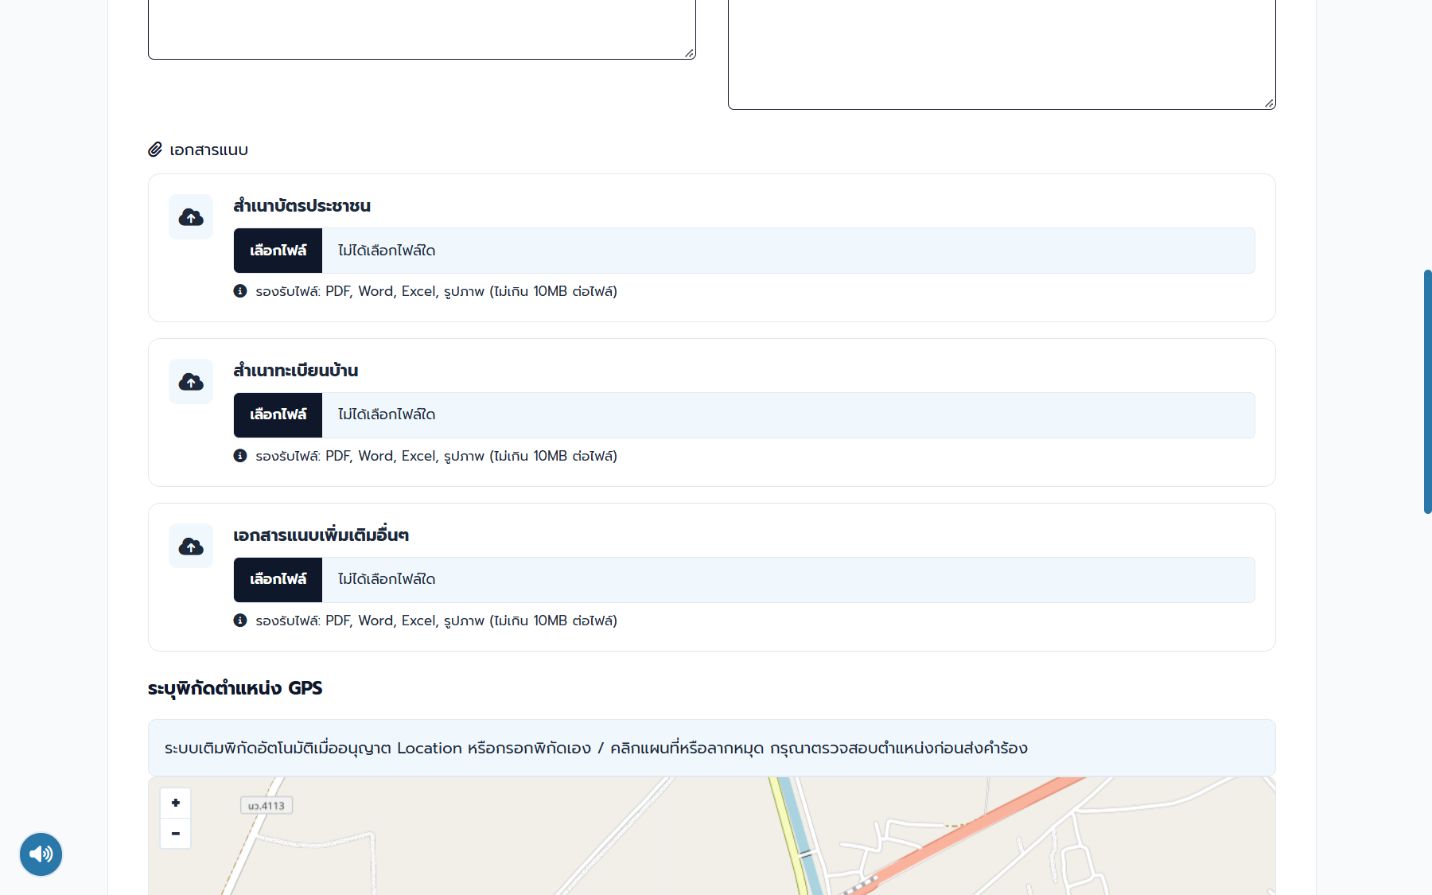
Task: Choose file for เอกสารแนบเพิ่มเติมอื่นๆ
Action: point(278,580)
